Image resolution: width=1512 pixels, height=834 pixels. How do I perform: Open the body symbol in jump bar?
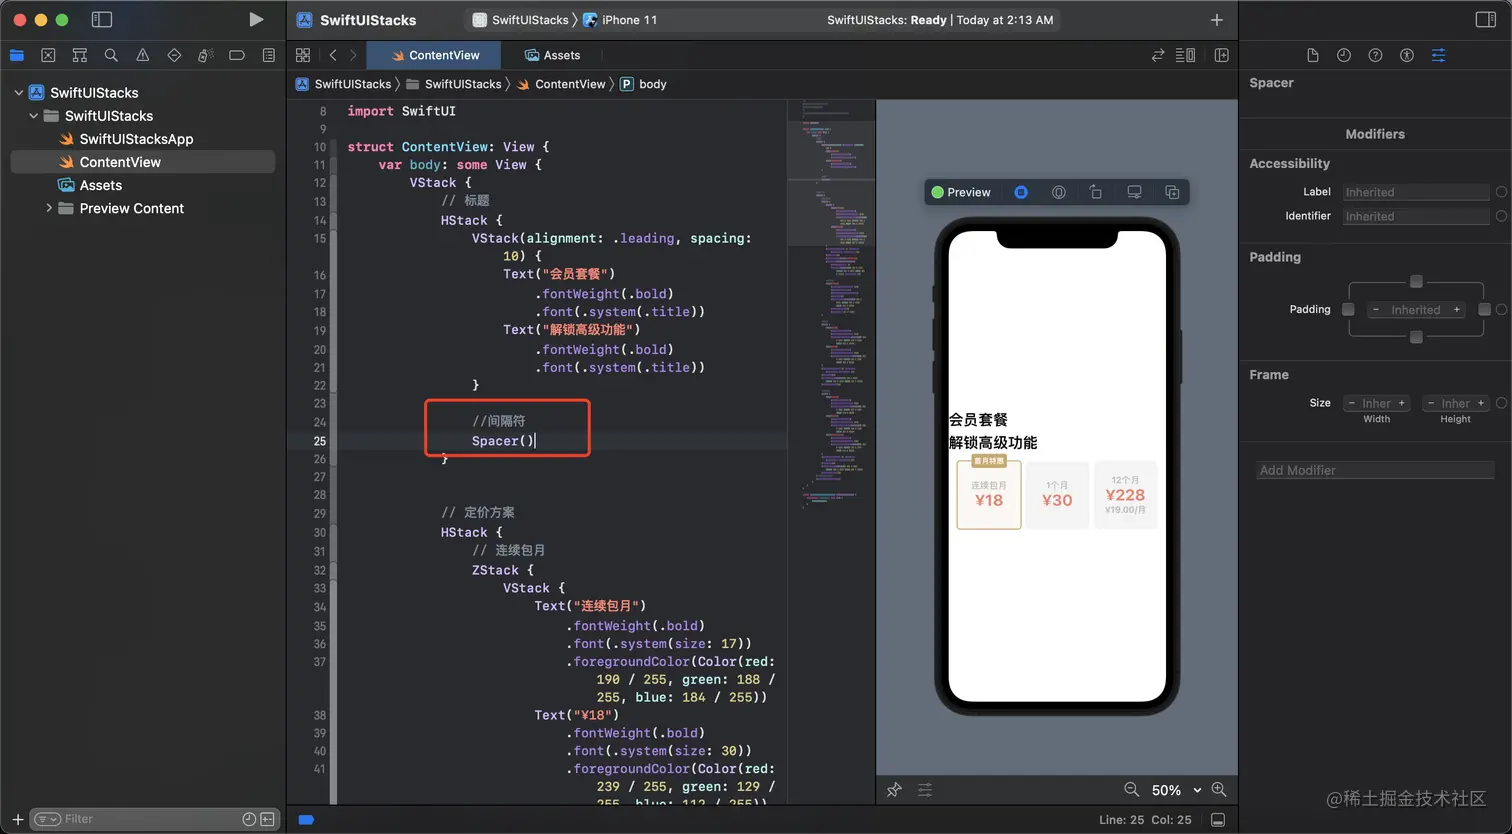click(643, 84)
